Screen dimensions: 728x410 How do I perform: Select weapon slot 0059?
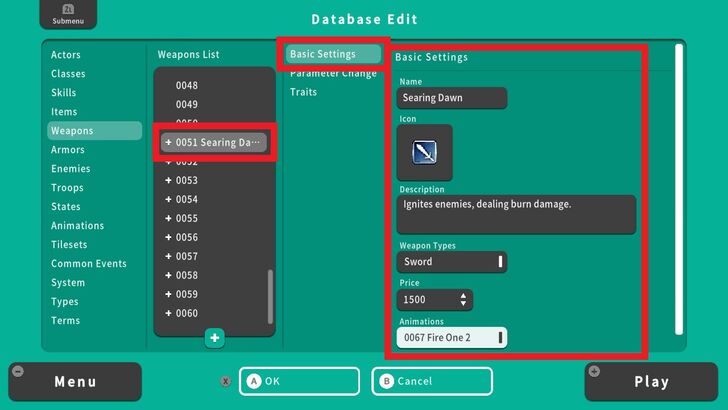coord(187,294)
